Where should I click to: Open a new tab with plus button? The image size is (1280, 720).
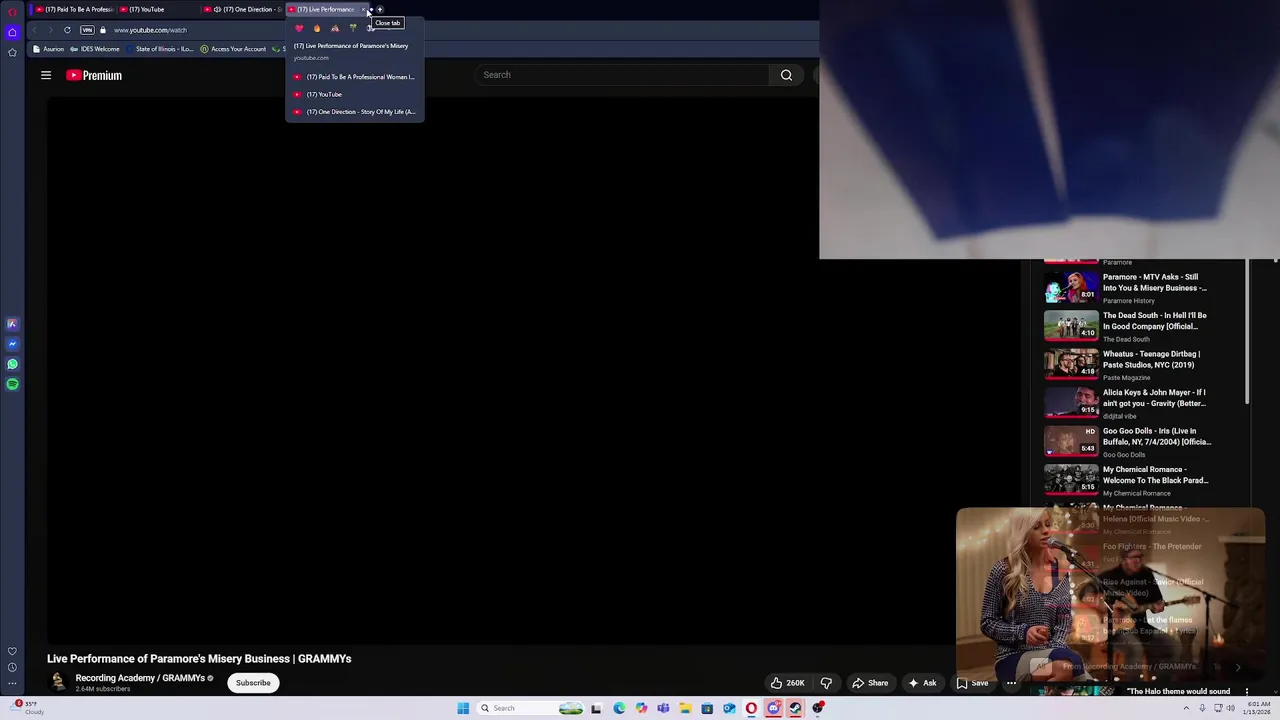pyautogui.click(x=380, y=9)
